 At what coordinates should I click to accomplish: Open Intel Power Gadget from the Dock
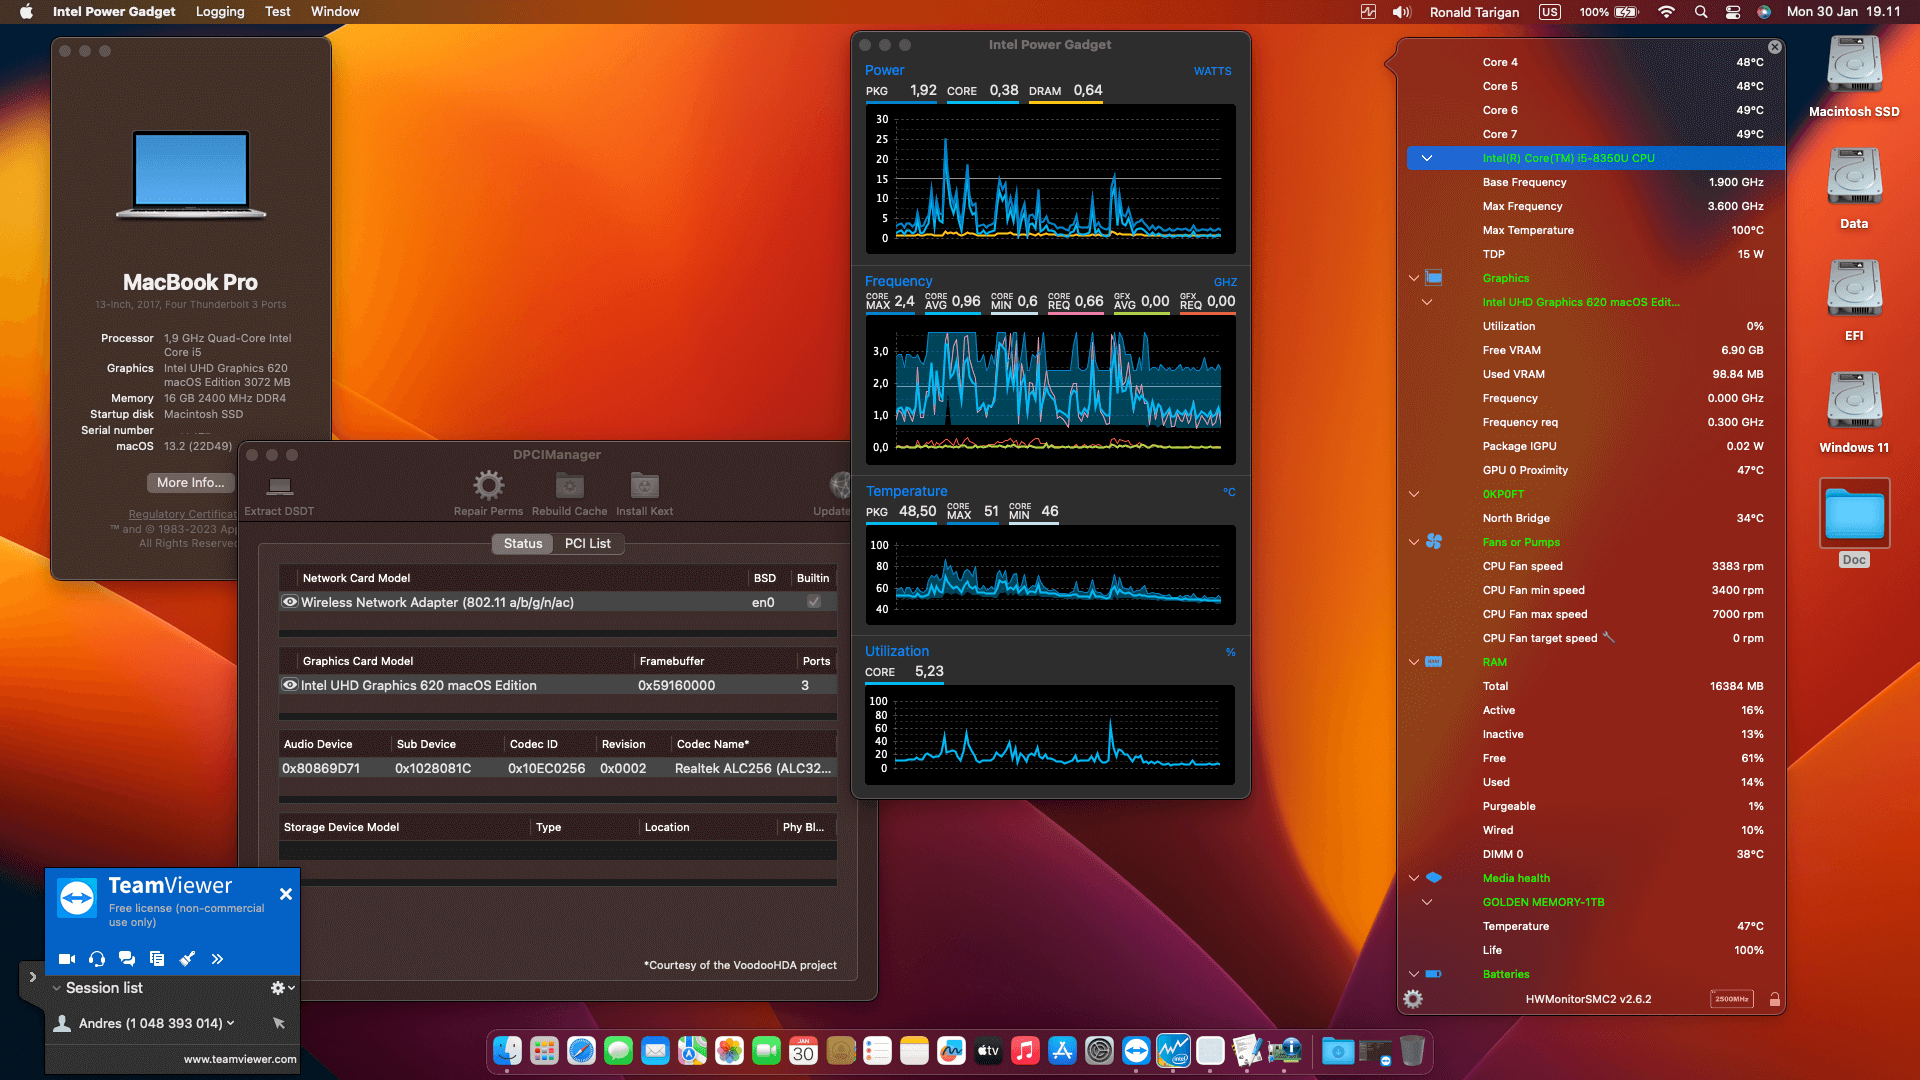[1173, 1051]
